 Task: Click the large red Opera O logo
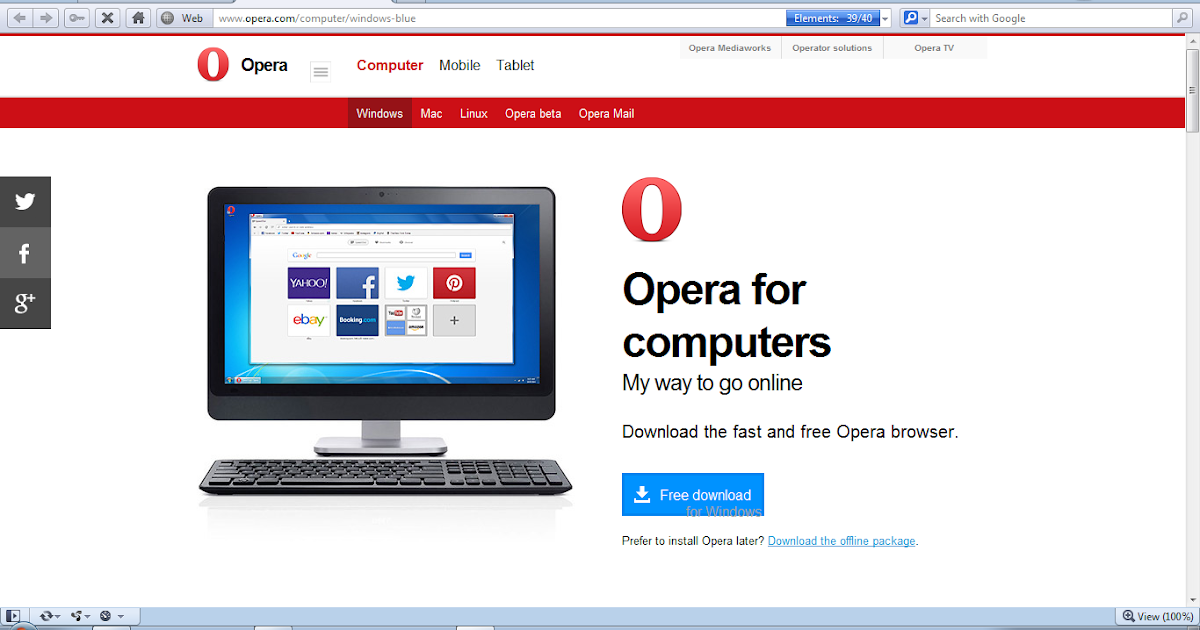tap(652, 210)
